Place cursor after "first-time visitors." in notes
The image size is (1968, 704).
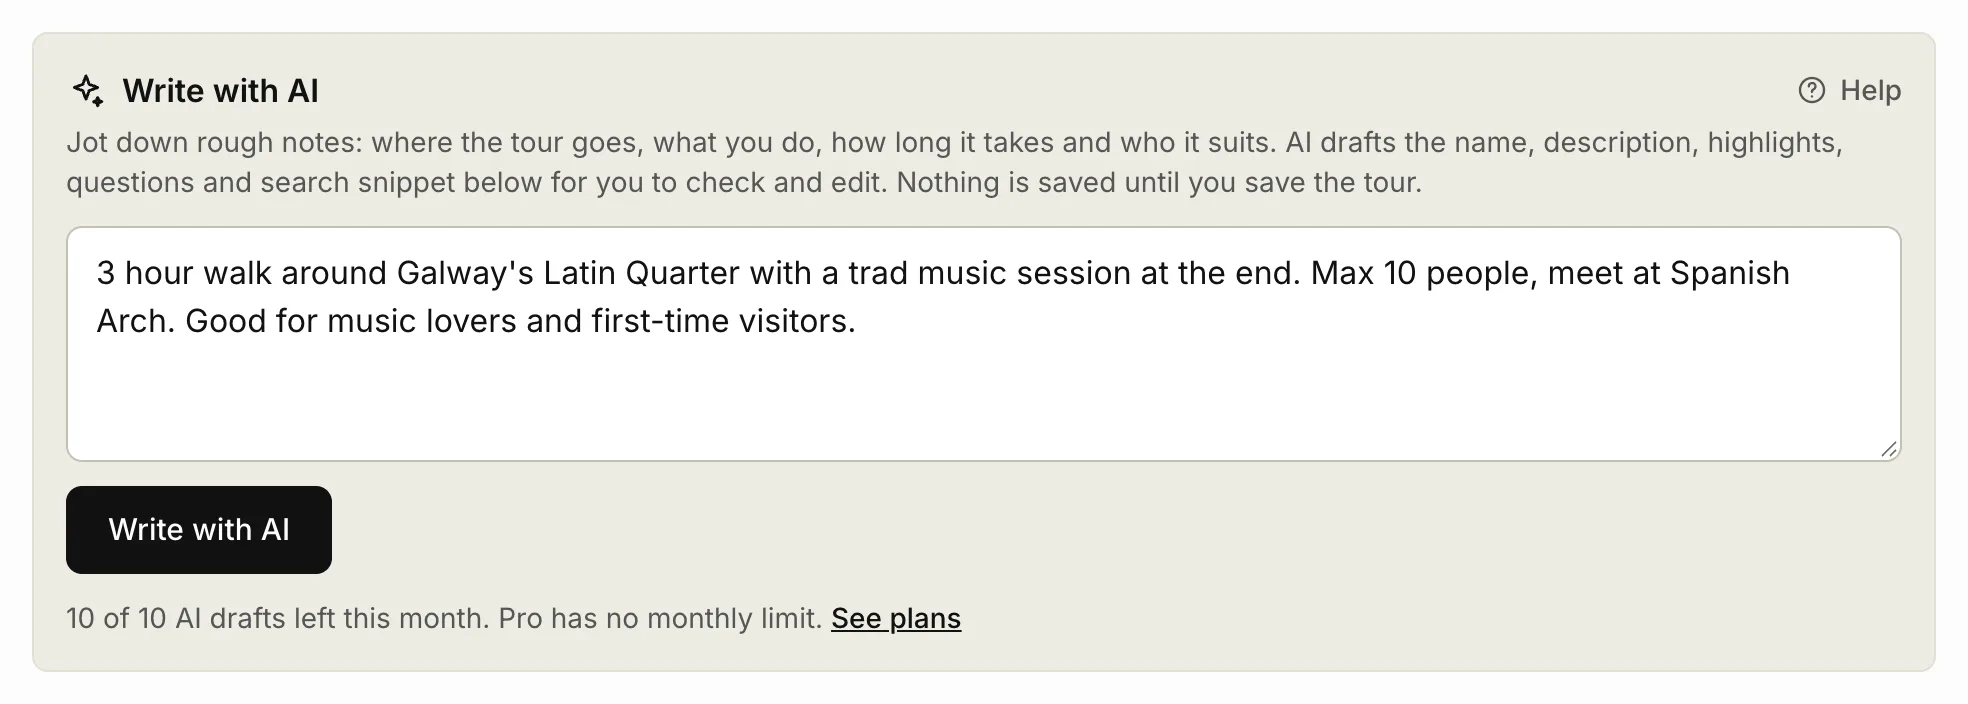point(858,321)
